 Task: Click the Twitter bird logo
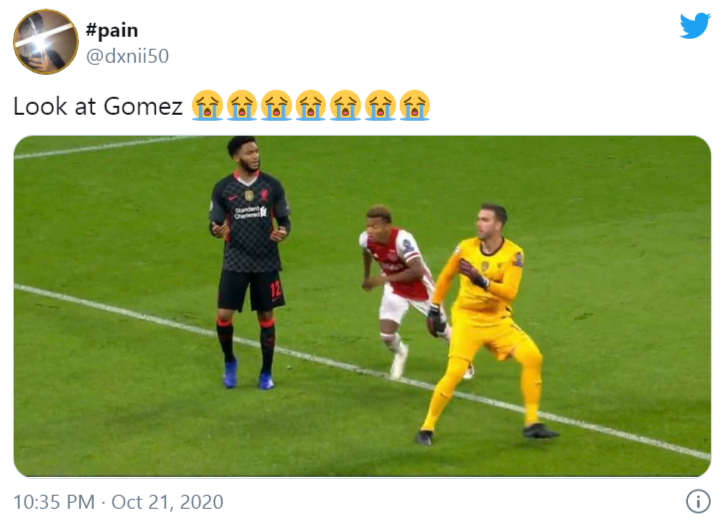[694, 26]
